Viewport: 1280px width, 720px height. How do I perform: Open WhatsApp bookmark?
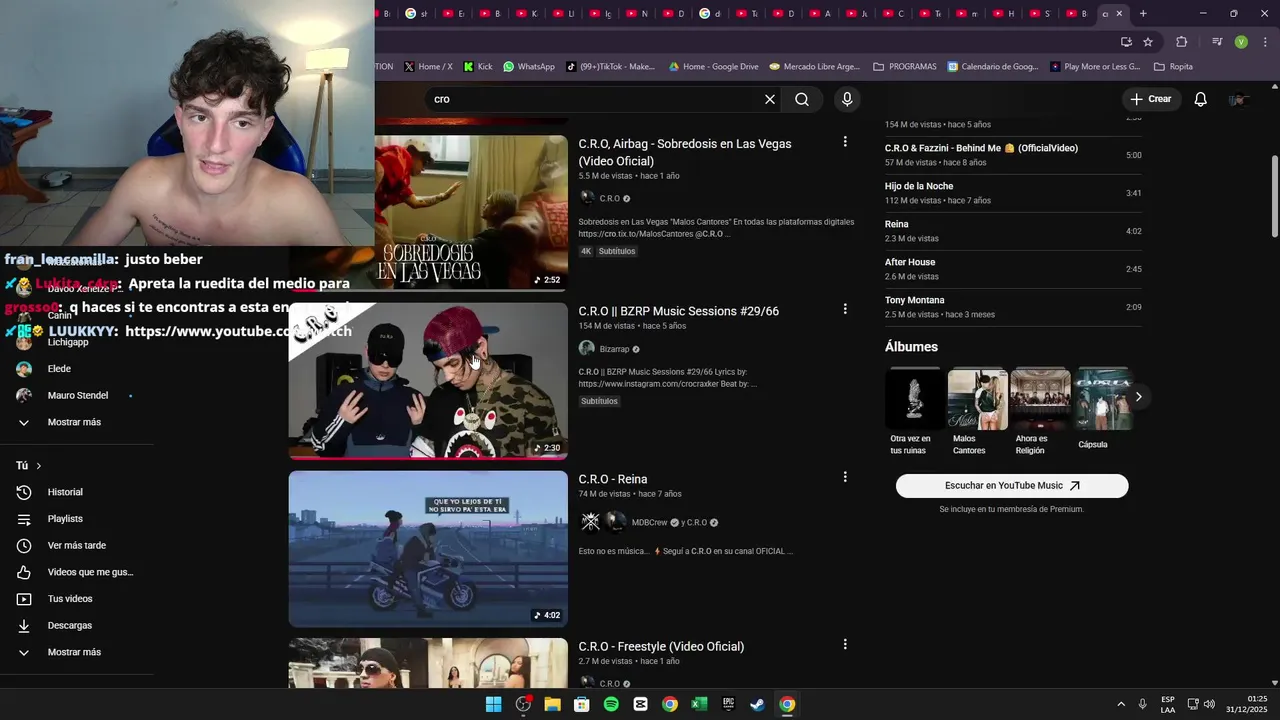click(529, 67)
